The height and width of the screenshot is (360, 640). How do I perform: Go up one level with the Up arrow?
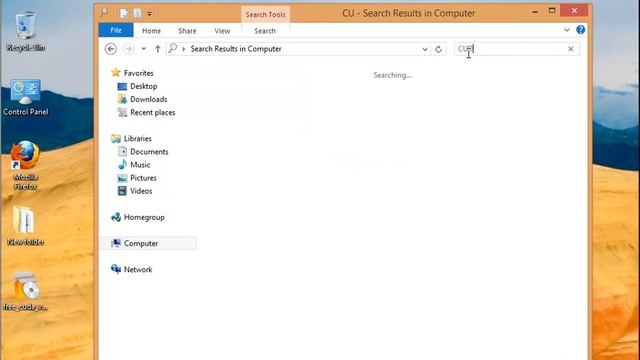pos(158,49)
